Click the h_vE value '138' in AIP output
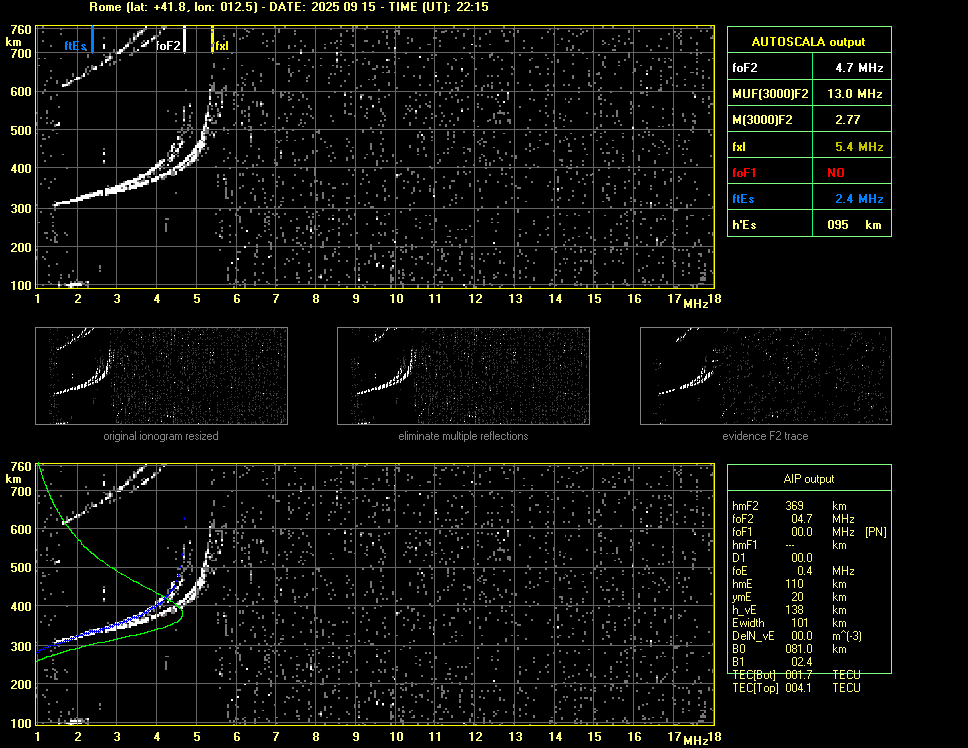 pyautogui.click(x=795, y=610)
